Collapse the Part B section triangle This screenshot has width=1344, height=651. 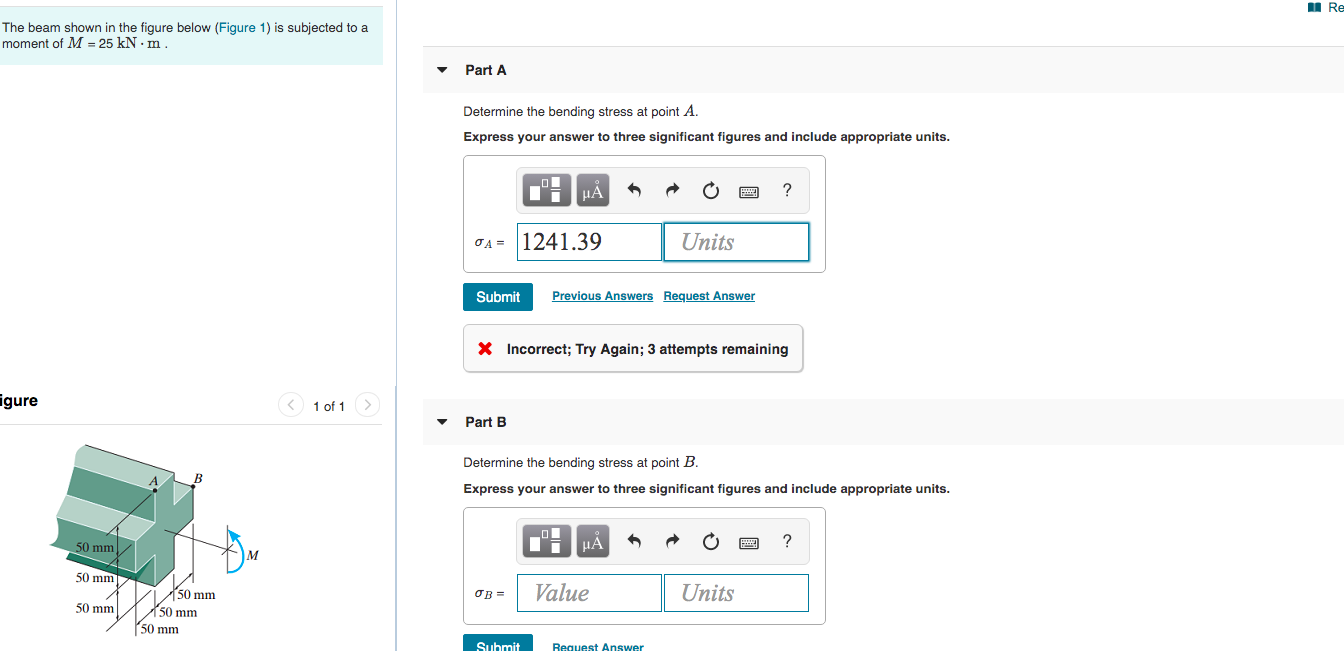click(442, 422)
